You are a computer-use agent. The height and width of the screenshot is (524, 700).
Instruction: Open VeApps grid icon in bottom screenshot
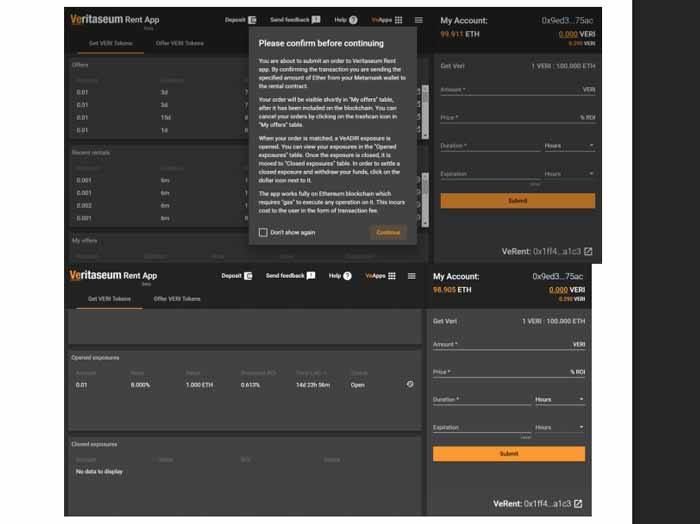coord(392,276)
